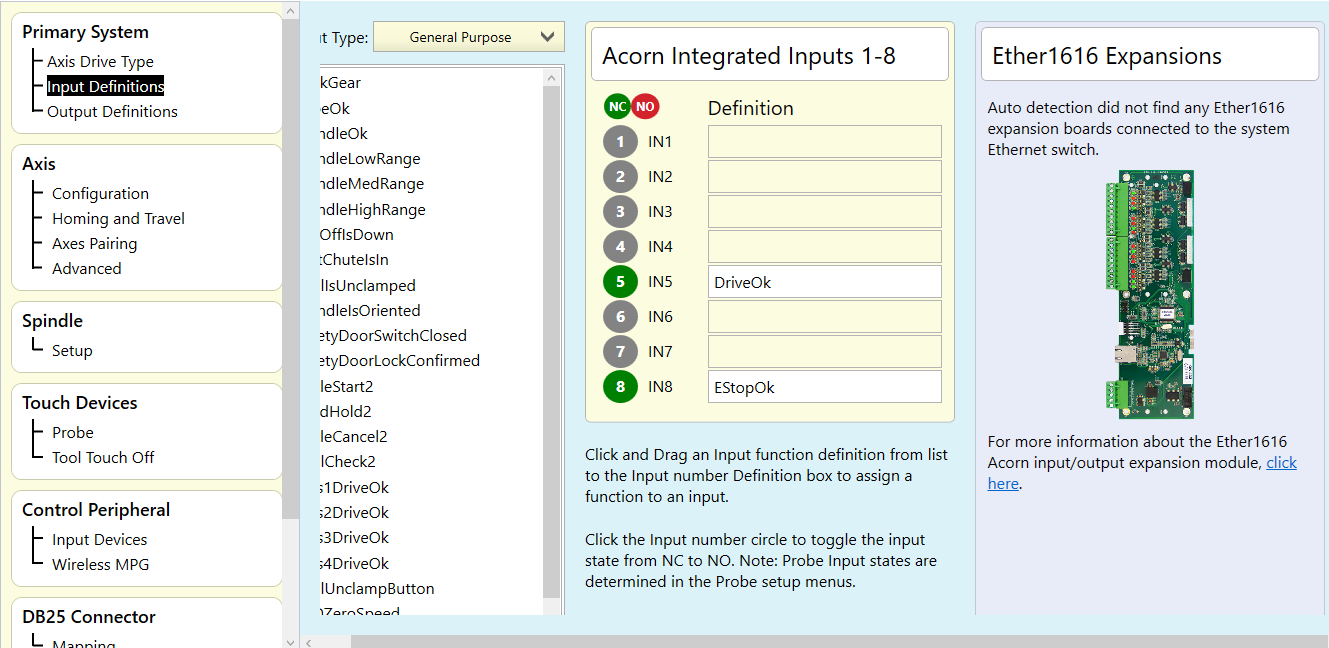Image resolution: width=1329 pixels, height=648 pixels.
Task: Select list entry ending in 'ndleLowRange'
Action: tap(368, 159)
